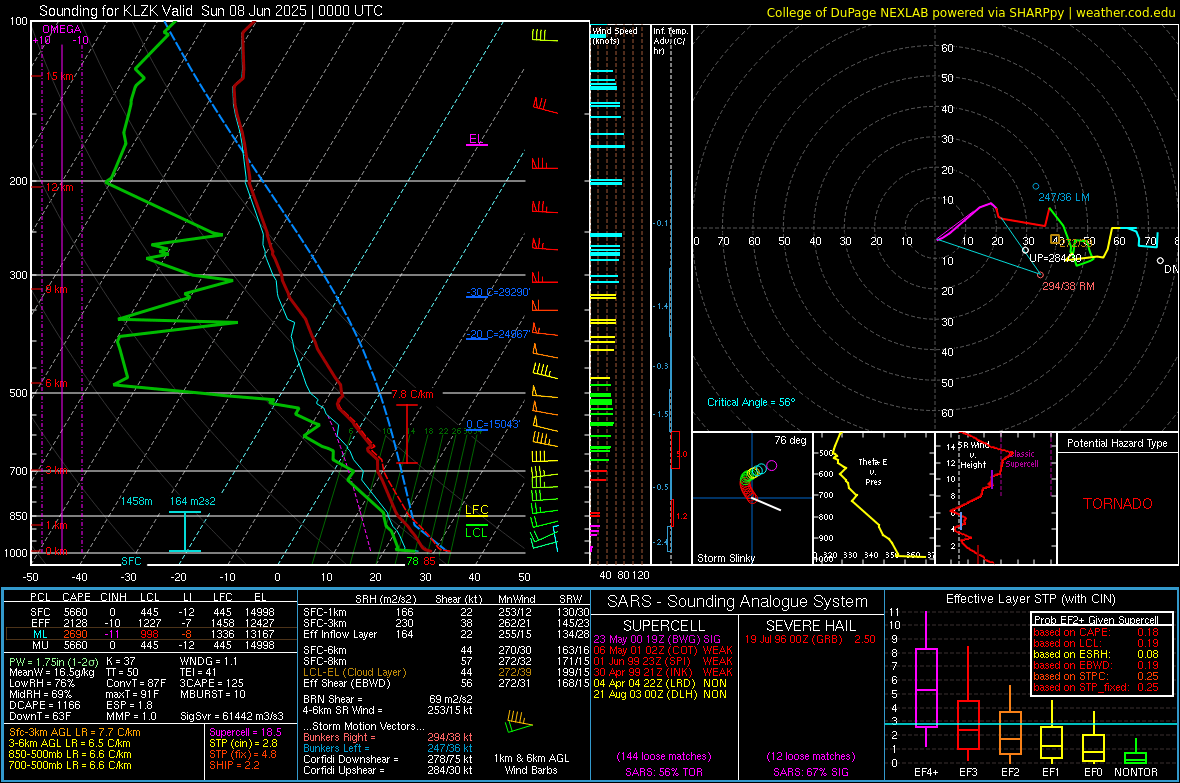The image size is (1180, 783).
Task: Click the Bunkers Right storm motion line
Action: [388, 738]
